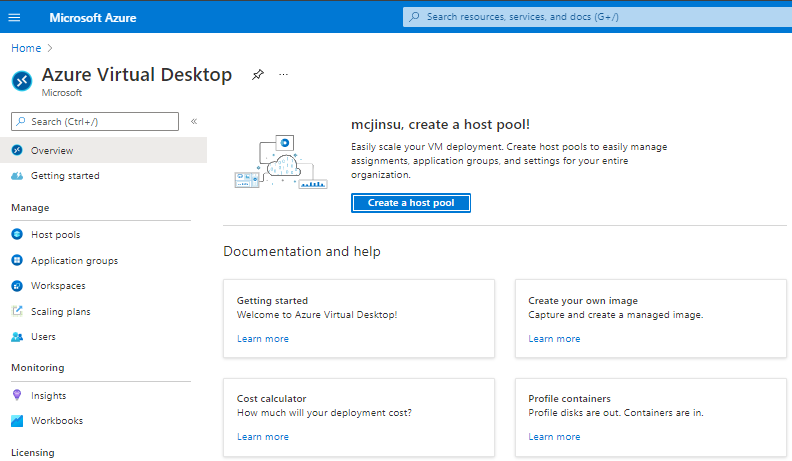Click the Create a host pool button
Screen dimensions: 792x461
pos(411,203)
